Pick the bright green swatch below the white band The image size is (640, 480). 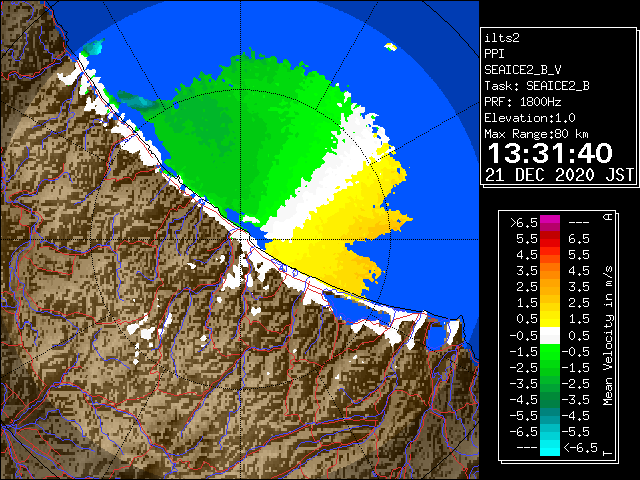click(x=550, y=352)
